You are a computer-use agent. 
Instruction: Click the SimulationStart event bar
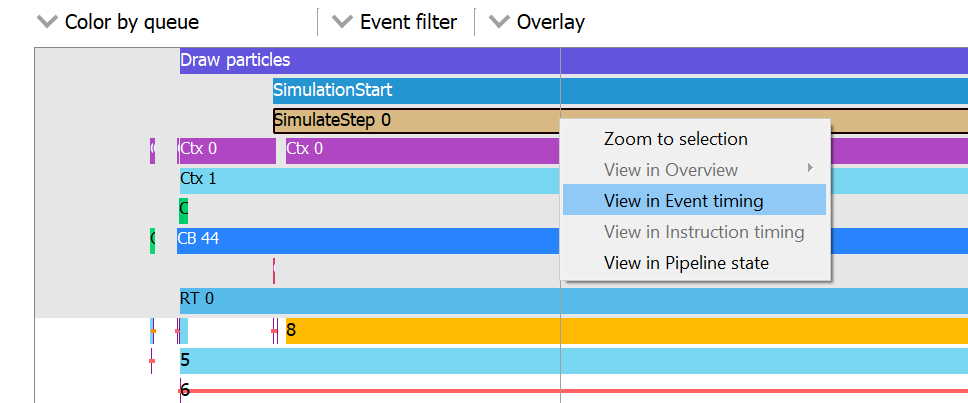point(415,91)
